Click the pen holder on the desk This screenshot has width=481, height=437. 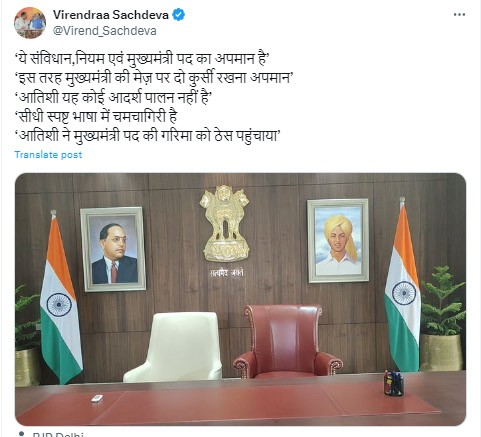pyautogui.click(x=393, y=383)
